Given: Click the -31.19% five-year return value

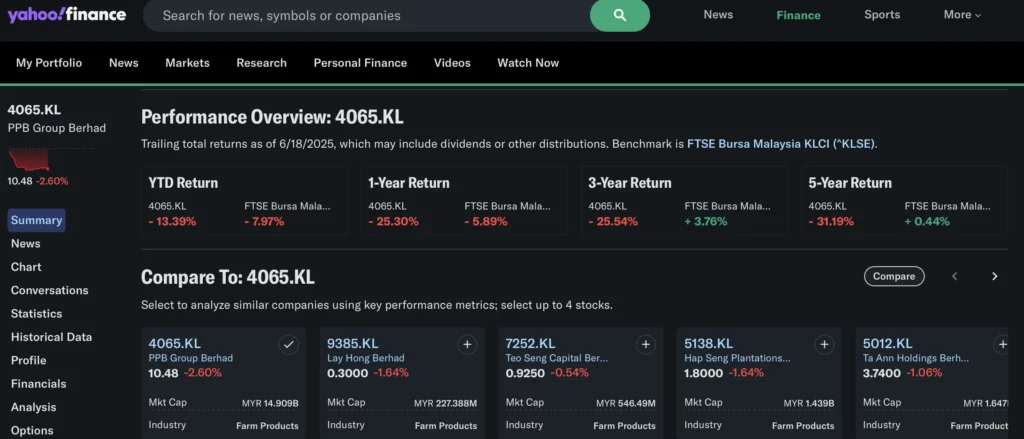Looking at the screenshot, I should [831, 221].
